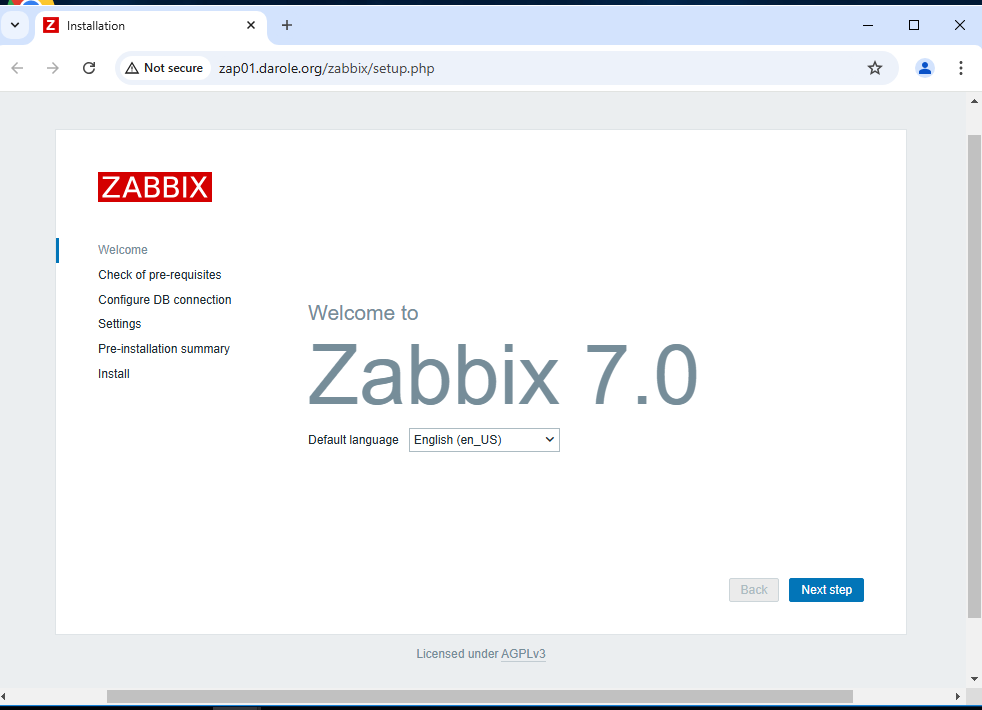Click the Zabbix favicon on the Installation tab
The height and width of the screenshot is (710, 982).
pos(51,25)
